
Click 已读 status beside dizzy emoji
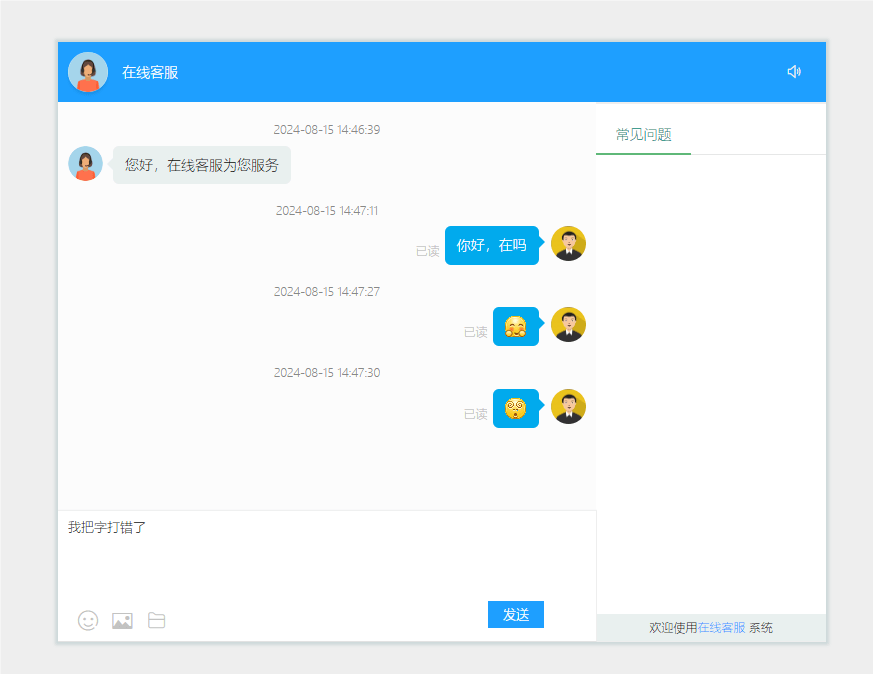(475, 414)
